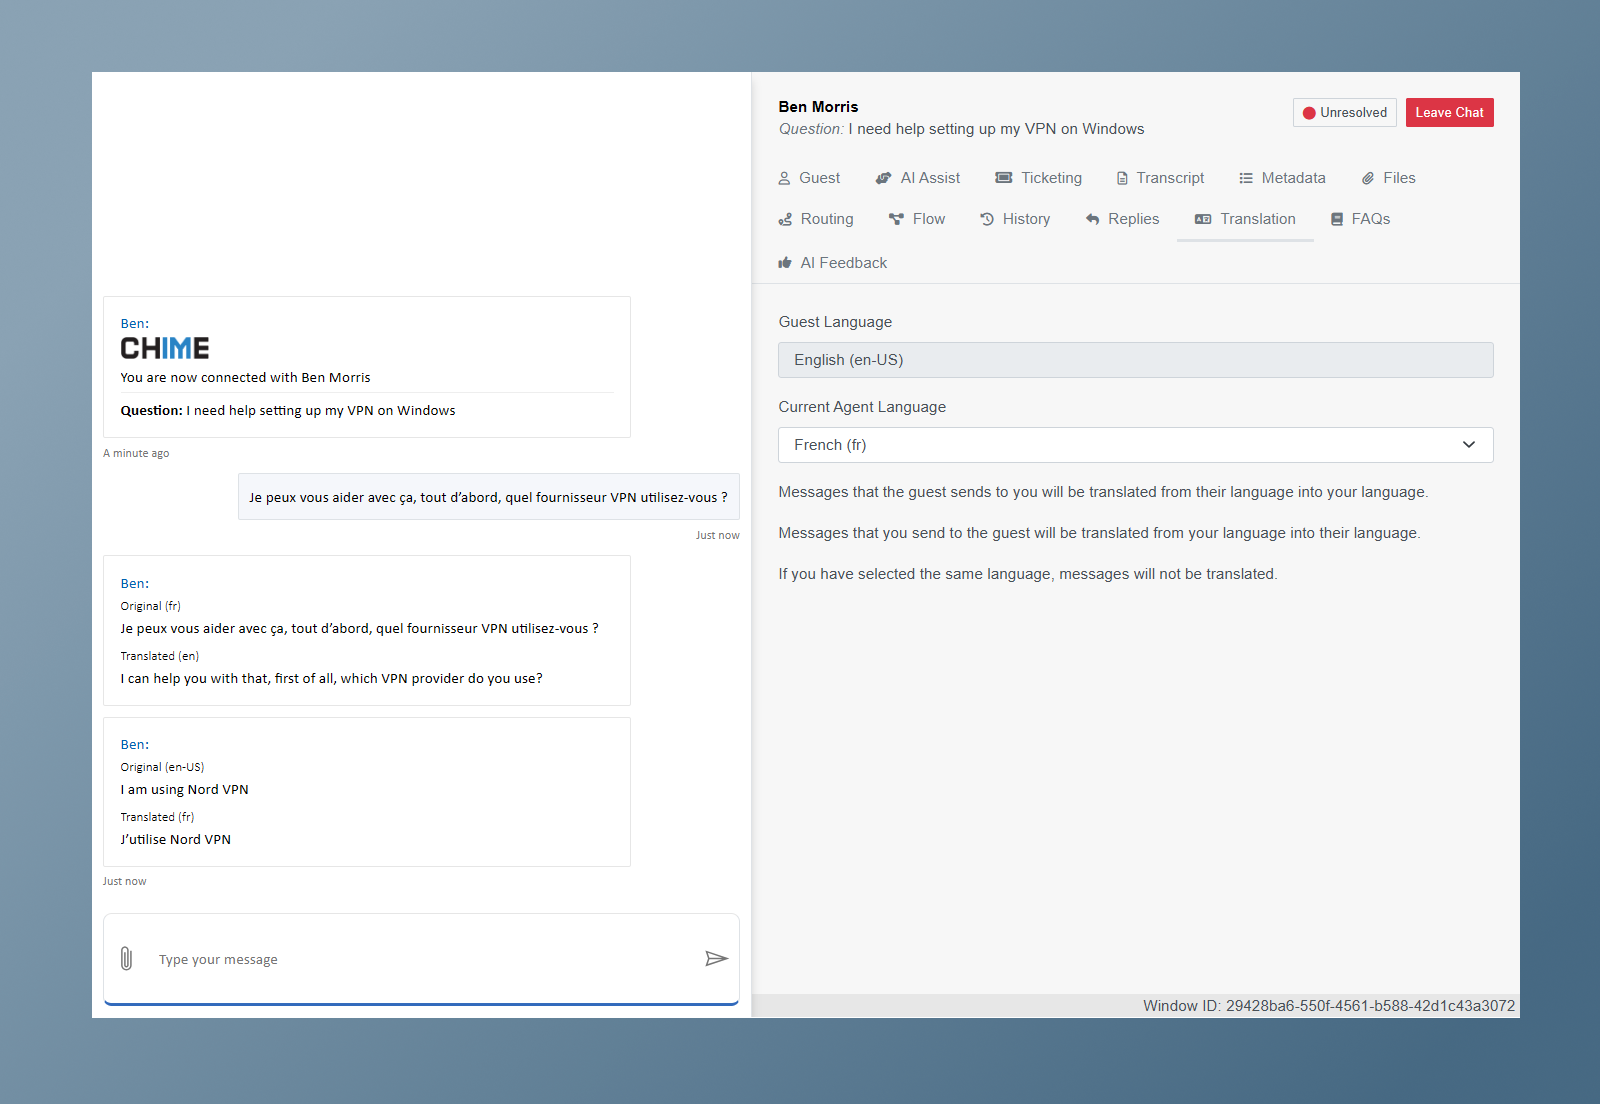This screenshot has height=1104, width=1600.
Task: Click the 'I am using Nord VPN' message
Action: [x=185, y=790]
